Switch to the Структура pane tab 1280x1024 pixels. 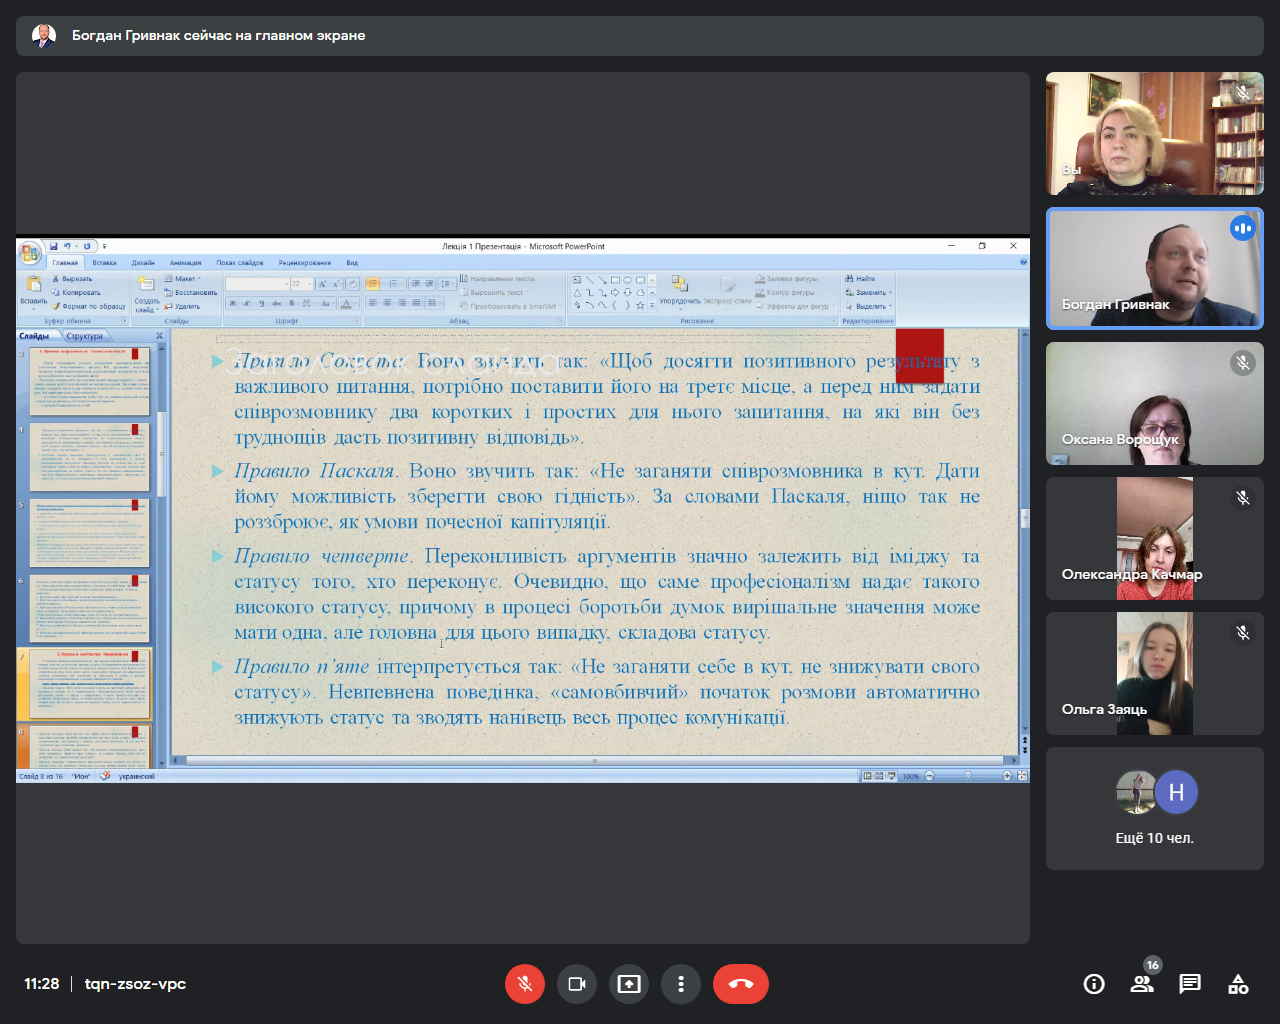84,336
